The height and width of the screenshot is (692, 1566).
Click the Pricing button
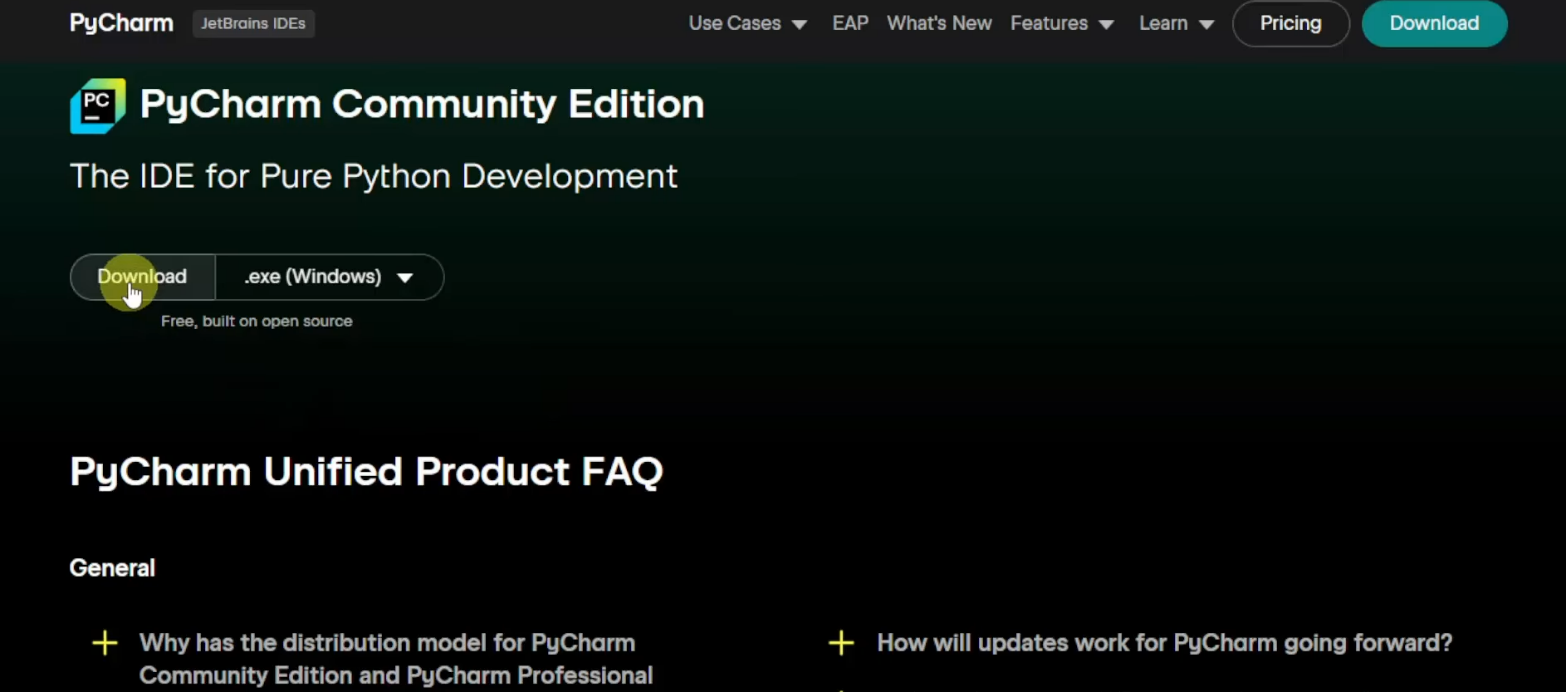(x=1290, y=23)
